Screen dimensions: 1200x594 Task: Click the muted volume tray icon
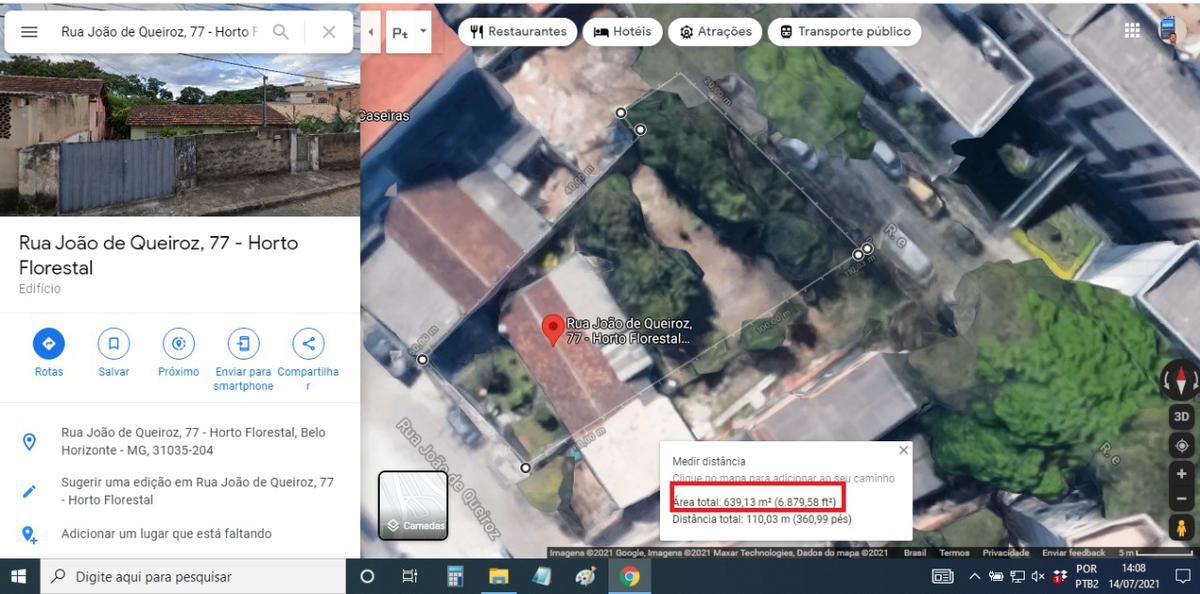pos(1038,576)
